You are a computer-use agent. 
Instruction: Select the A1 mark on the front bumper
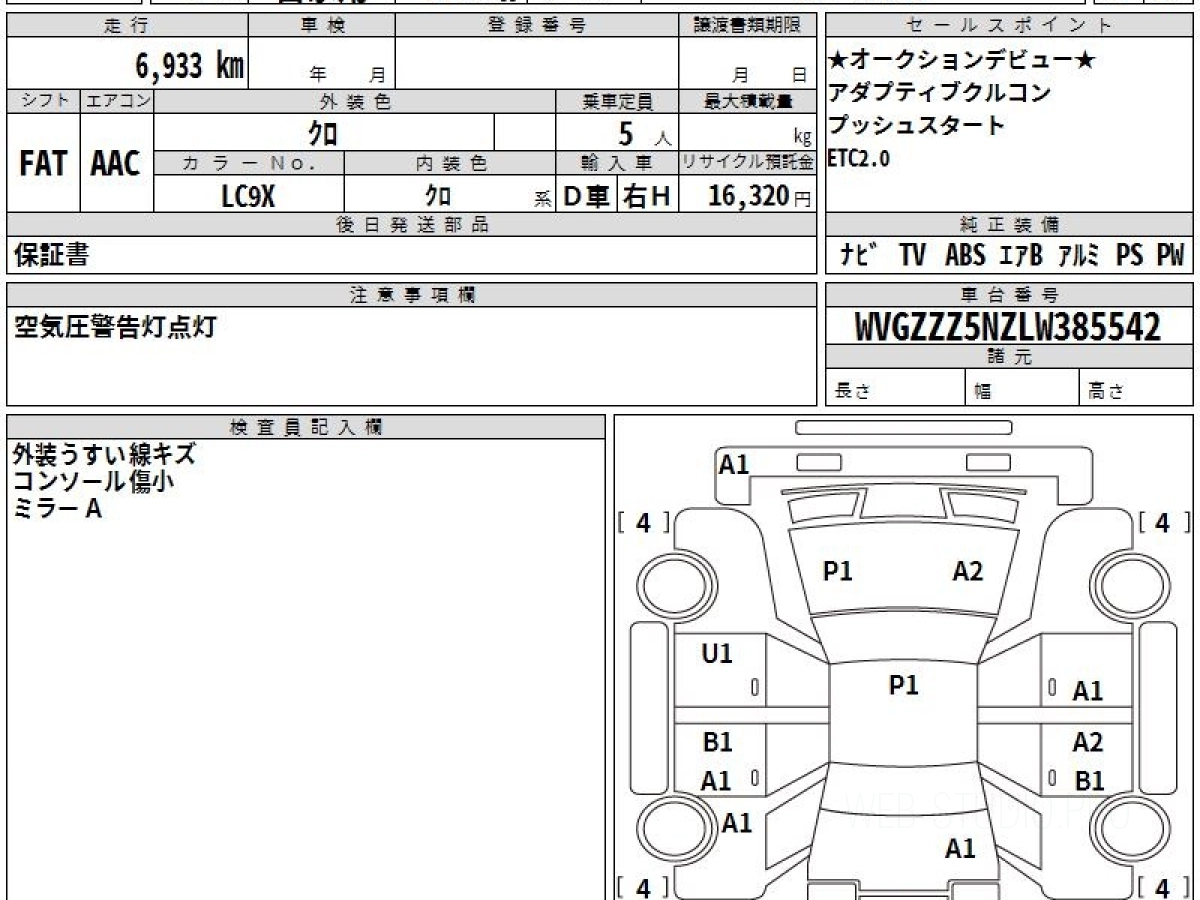click(735, 464)
